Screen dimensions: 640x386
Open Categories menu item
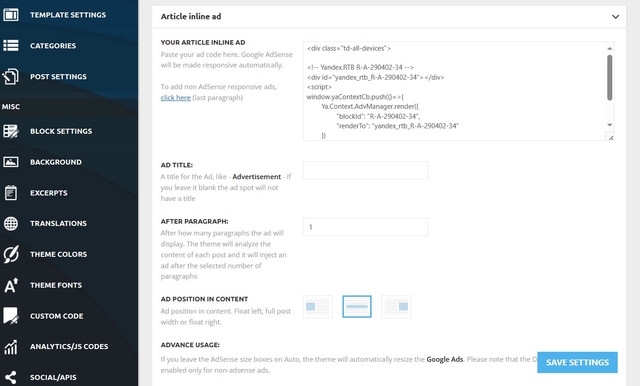click(53, 46)
